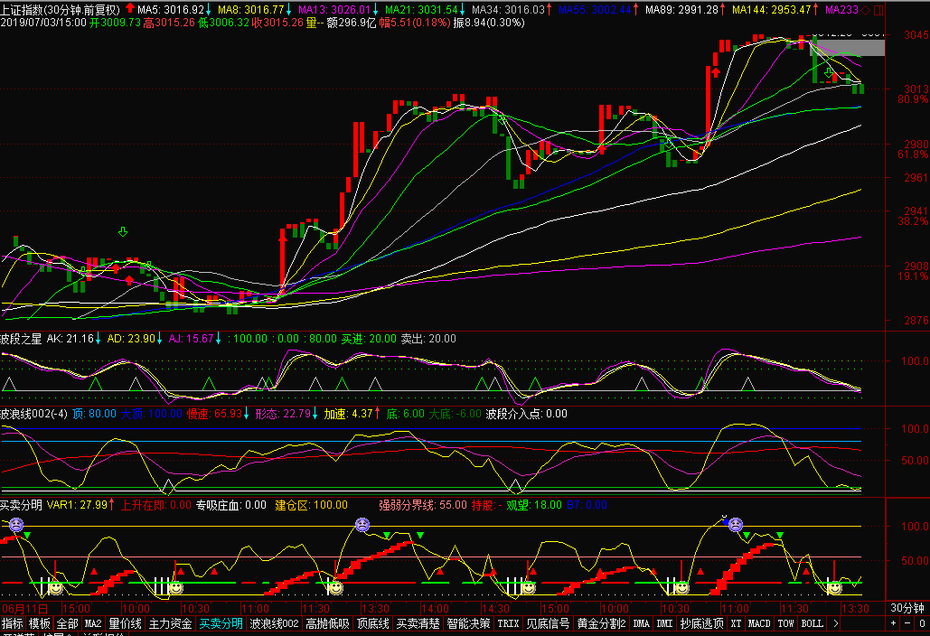Click the MA8: 3016.77 label
This screenshot has height=636, width=930.
tap(251, 9)
